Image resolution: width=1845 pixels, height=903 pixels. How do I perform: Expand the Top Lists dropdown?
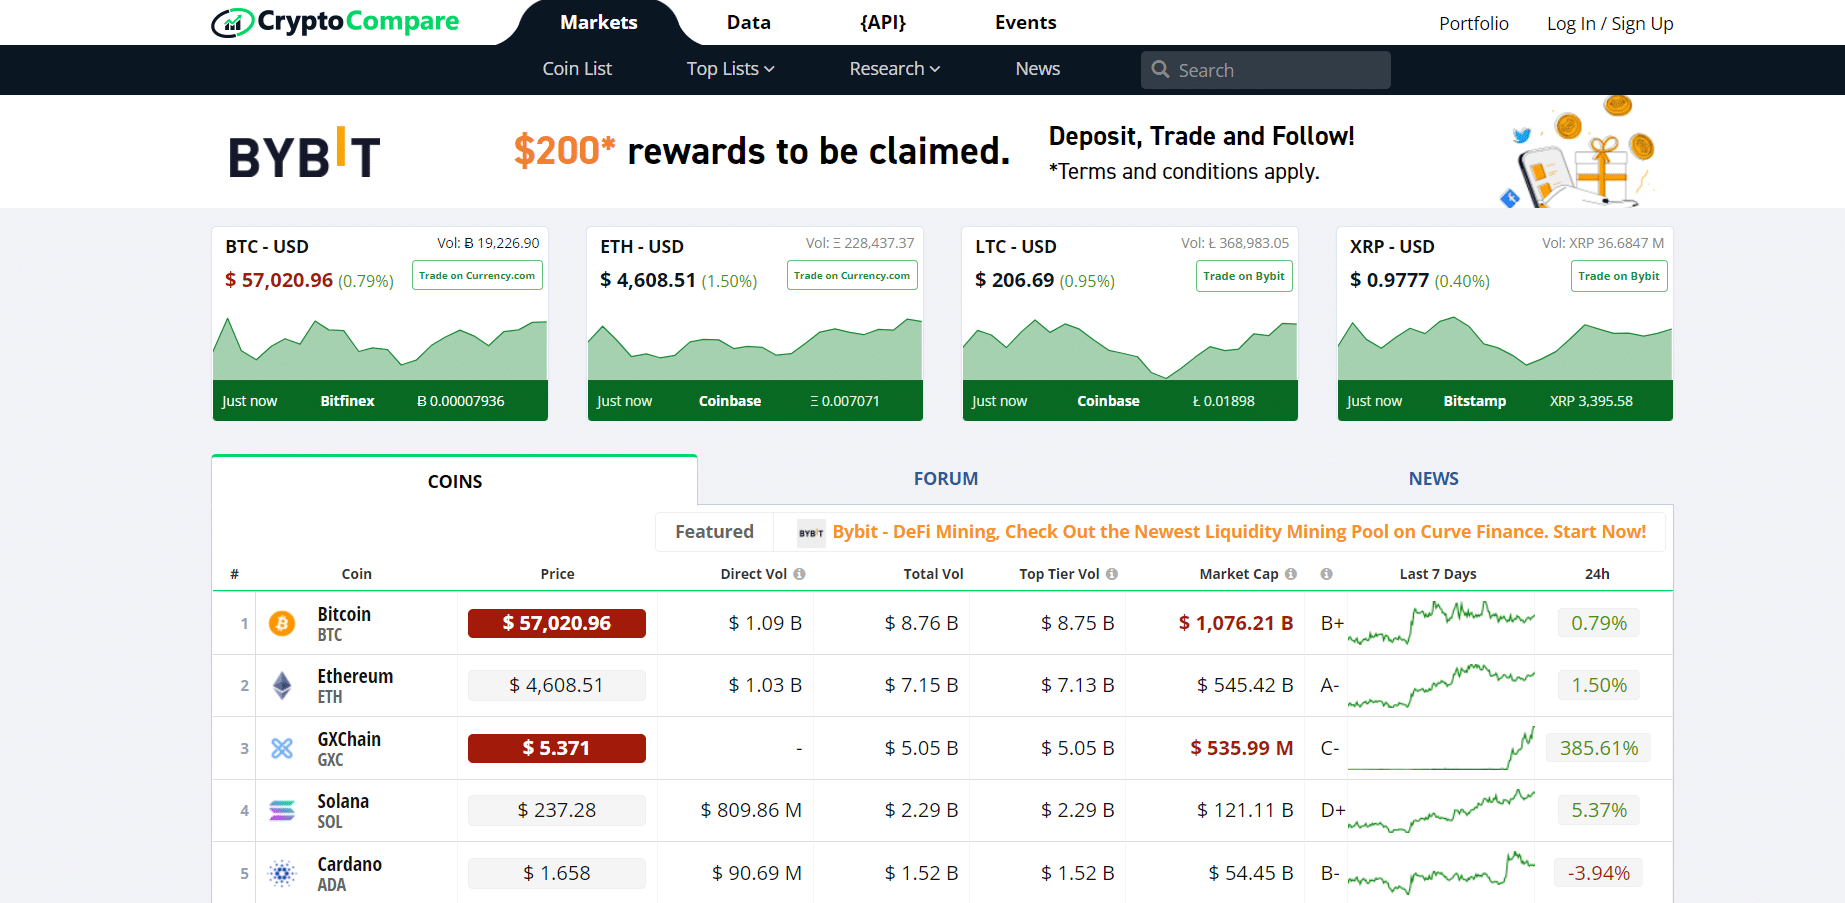(730, 69)
